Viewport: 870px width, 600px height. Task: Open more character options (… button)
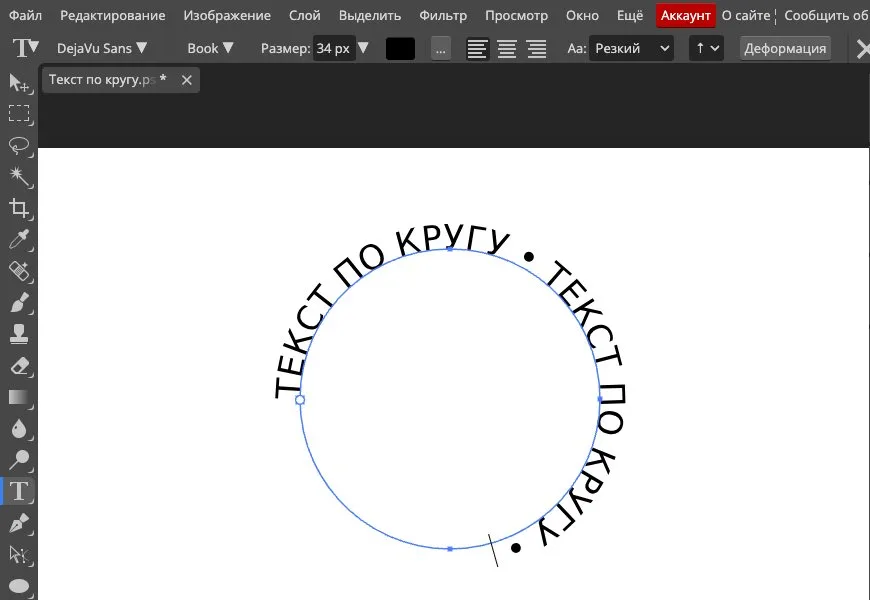pos(441,49)
